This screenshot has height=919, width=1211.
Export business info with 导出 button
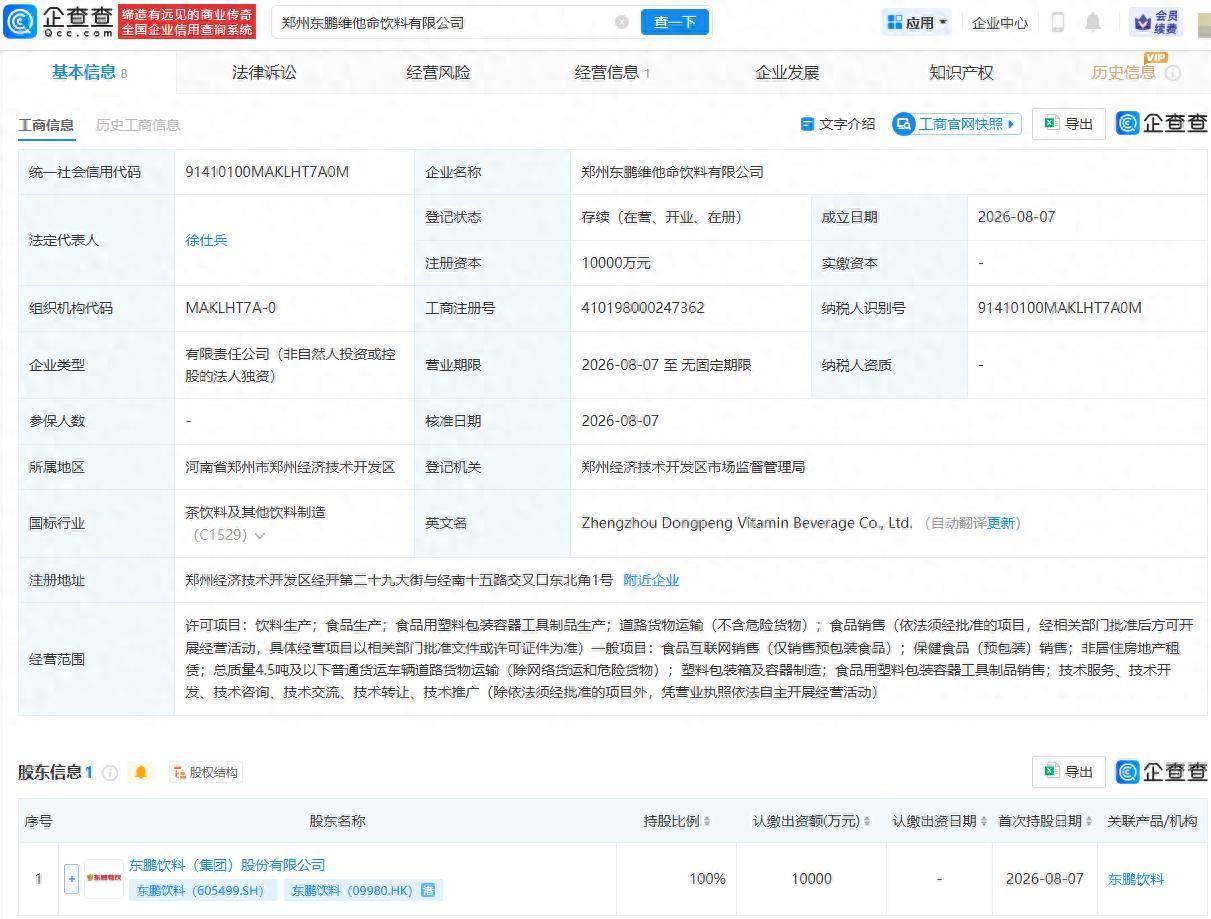(x=1069, y=124)
